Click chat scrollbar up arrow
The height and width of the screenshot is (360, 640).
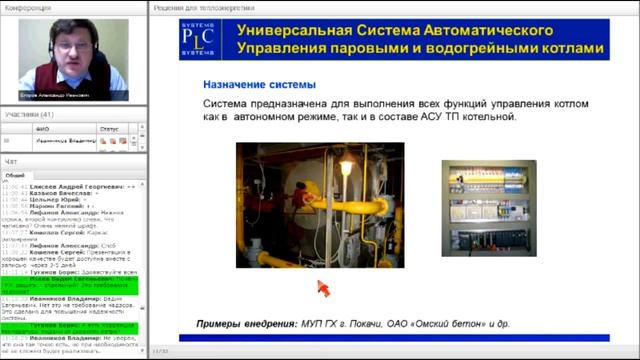point(142,185)
